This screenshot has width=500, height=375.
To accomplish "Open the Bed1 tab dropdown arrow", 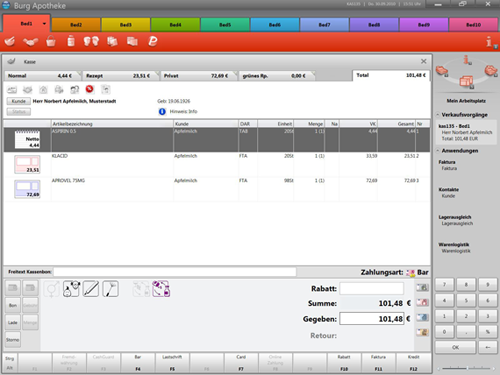I will [44, 24].
